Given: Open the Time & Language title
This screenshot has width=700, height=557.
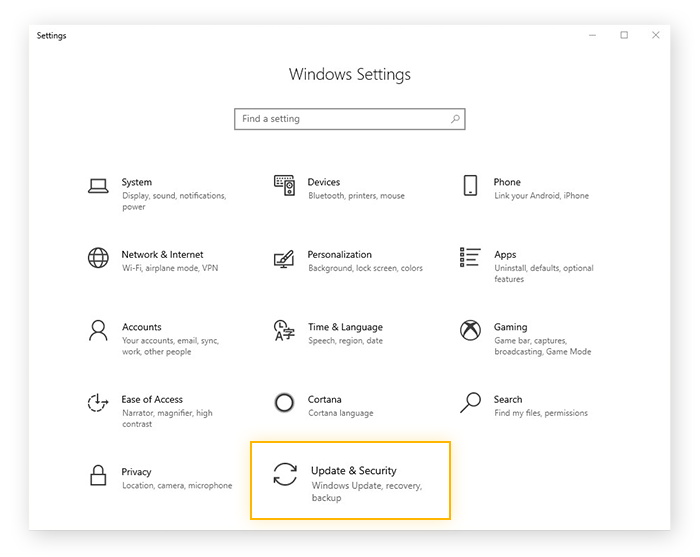Looking at the screenshot, I should coord(345,327).
